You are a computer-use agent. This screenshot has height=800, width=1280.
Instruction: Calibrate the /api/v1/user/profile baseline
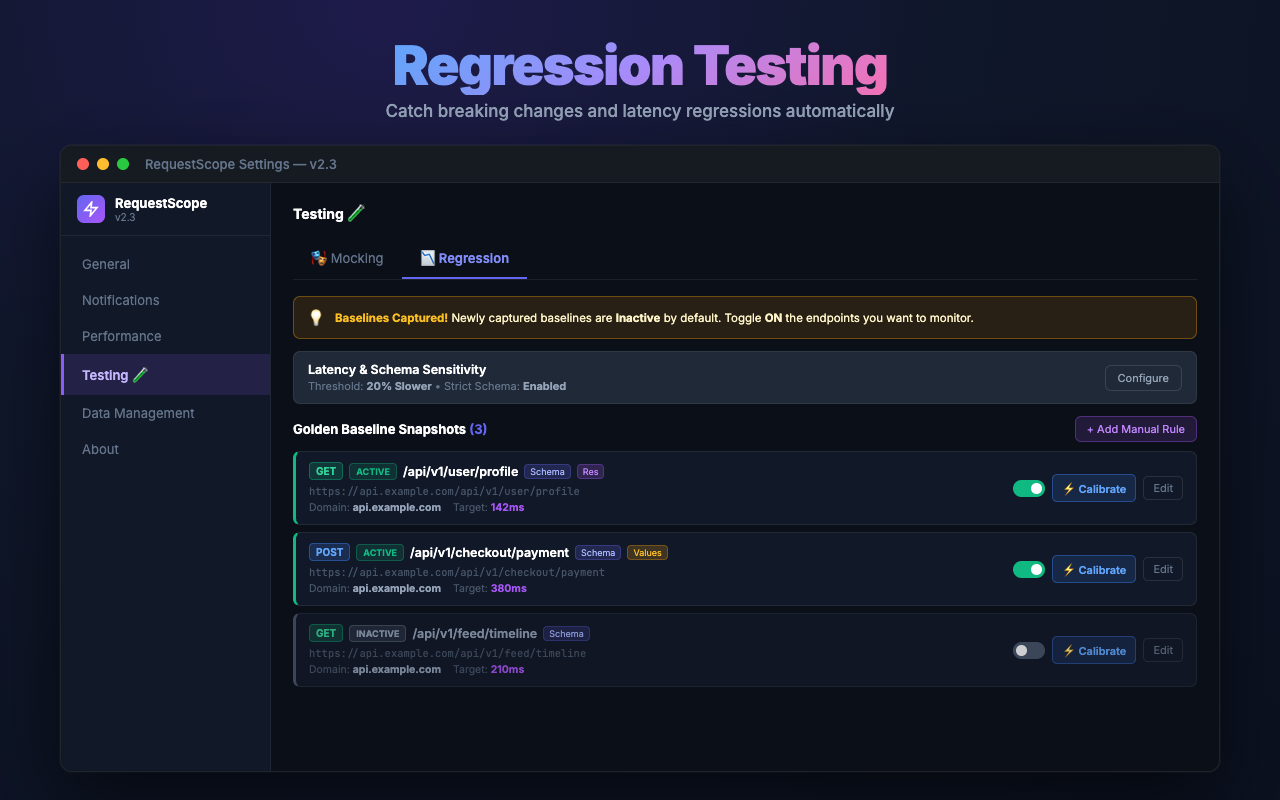click(1094, 489)
